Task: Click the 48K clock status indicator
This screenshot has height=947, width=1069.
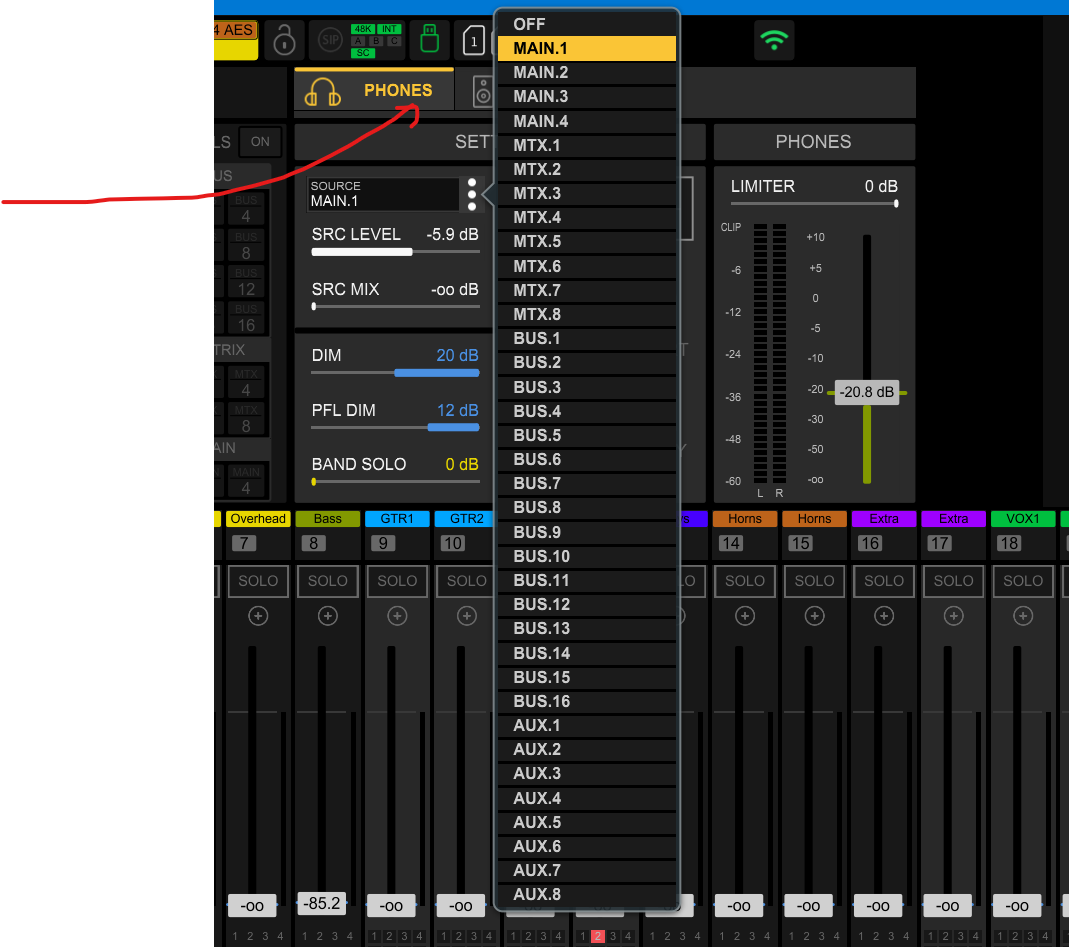Action: [x=363, y=29]
